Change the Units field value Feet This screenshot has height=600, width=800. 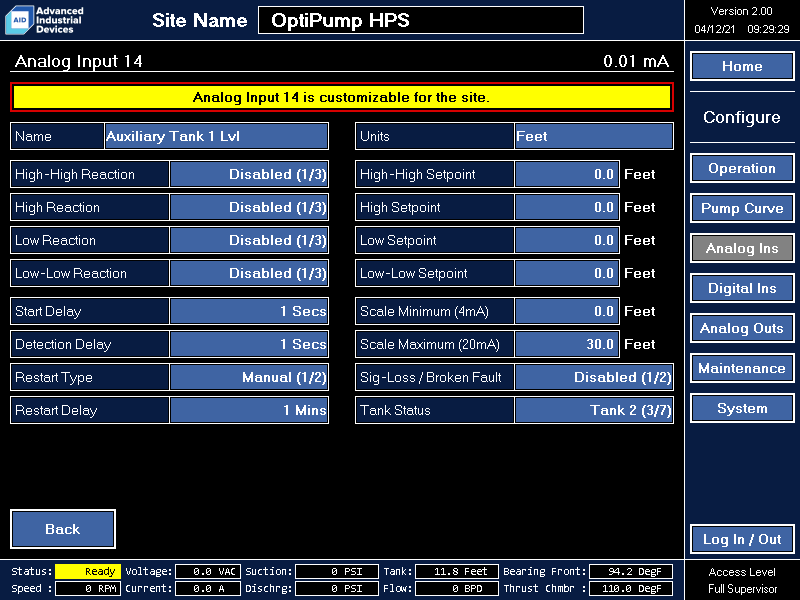tap(594, 136)
